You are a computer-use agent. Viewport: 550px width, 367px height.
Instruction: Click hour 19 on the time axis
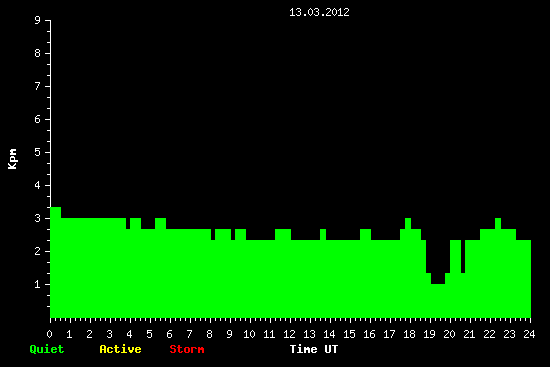[429, 334]
